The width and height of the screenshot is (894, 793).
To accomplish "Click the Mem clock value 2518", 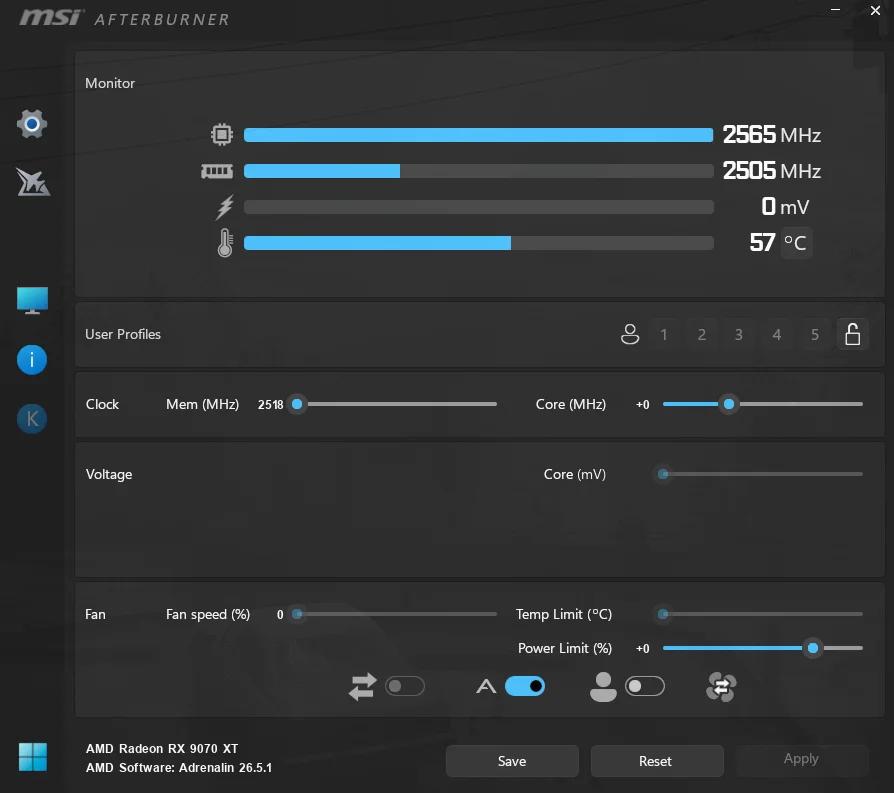I will pyautogui.click(x=270, y=404).
